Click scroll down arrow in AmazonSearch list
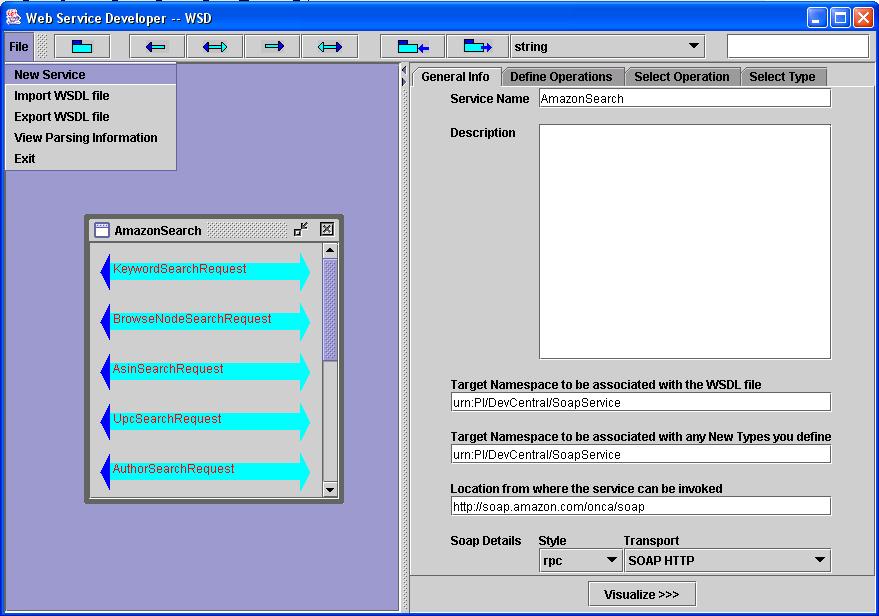The height and width of the screenshot is (616, 879). (x=330, y=489)
